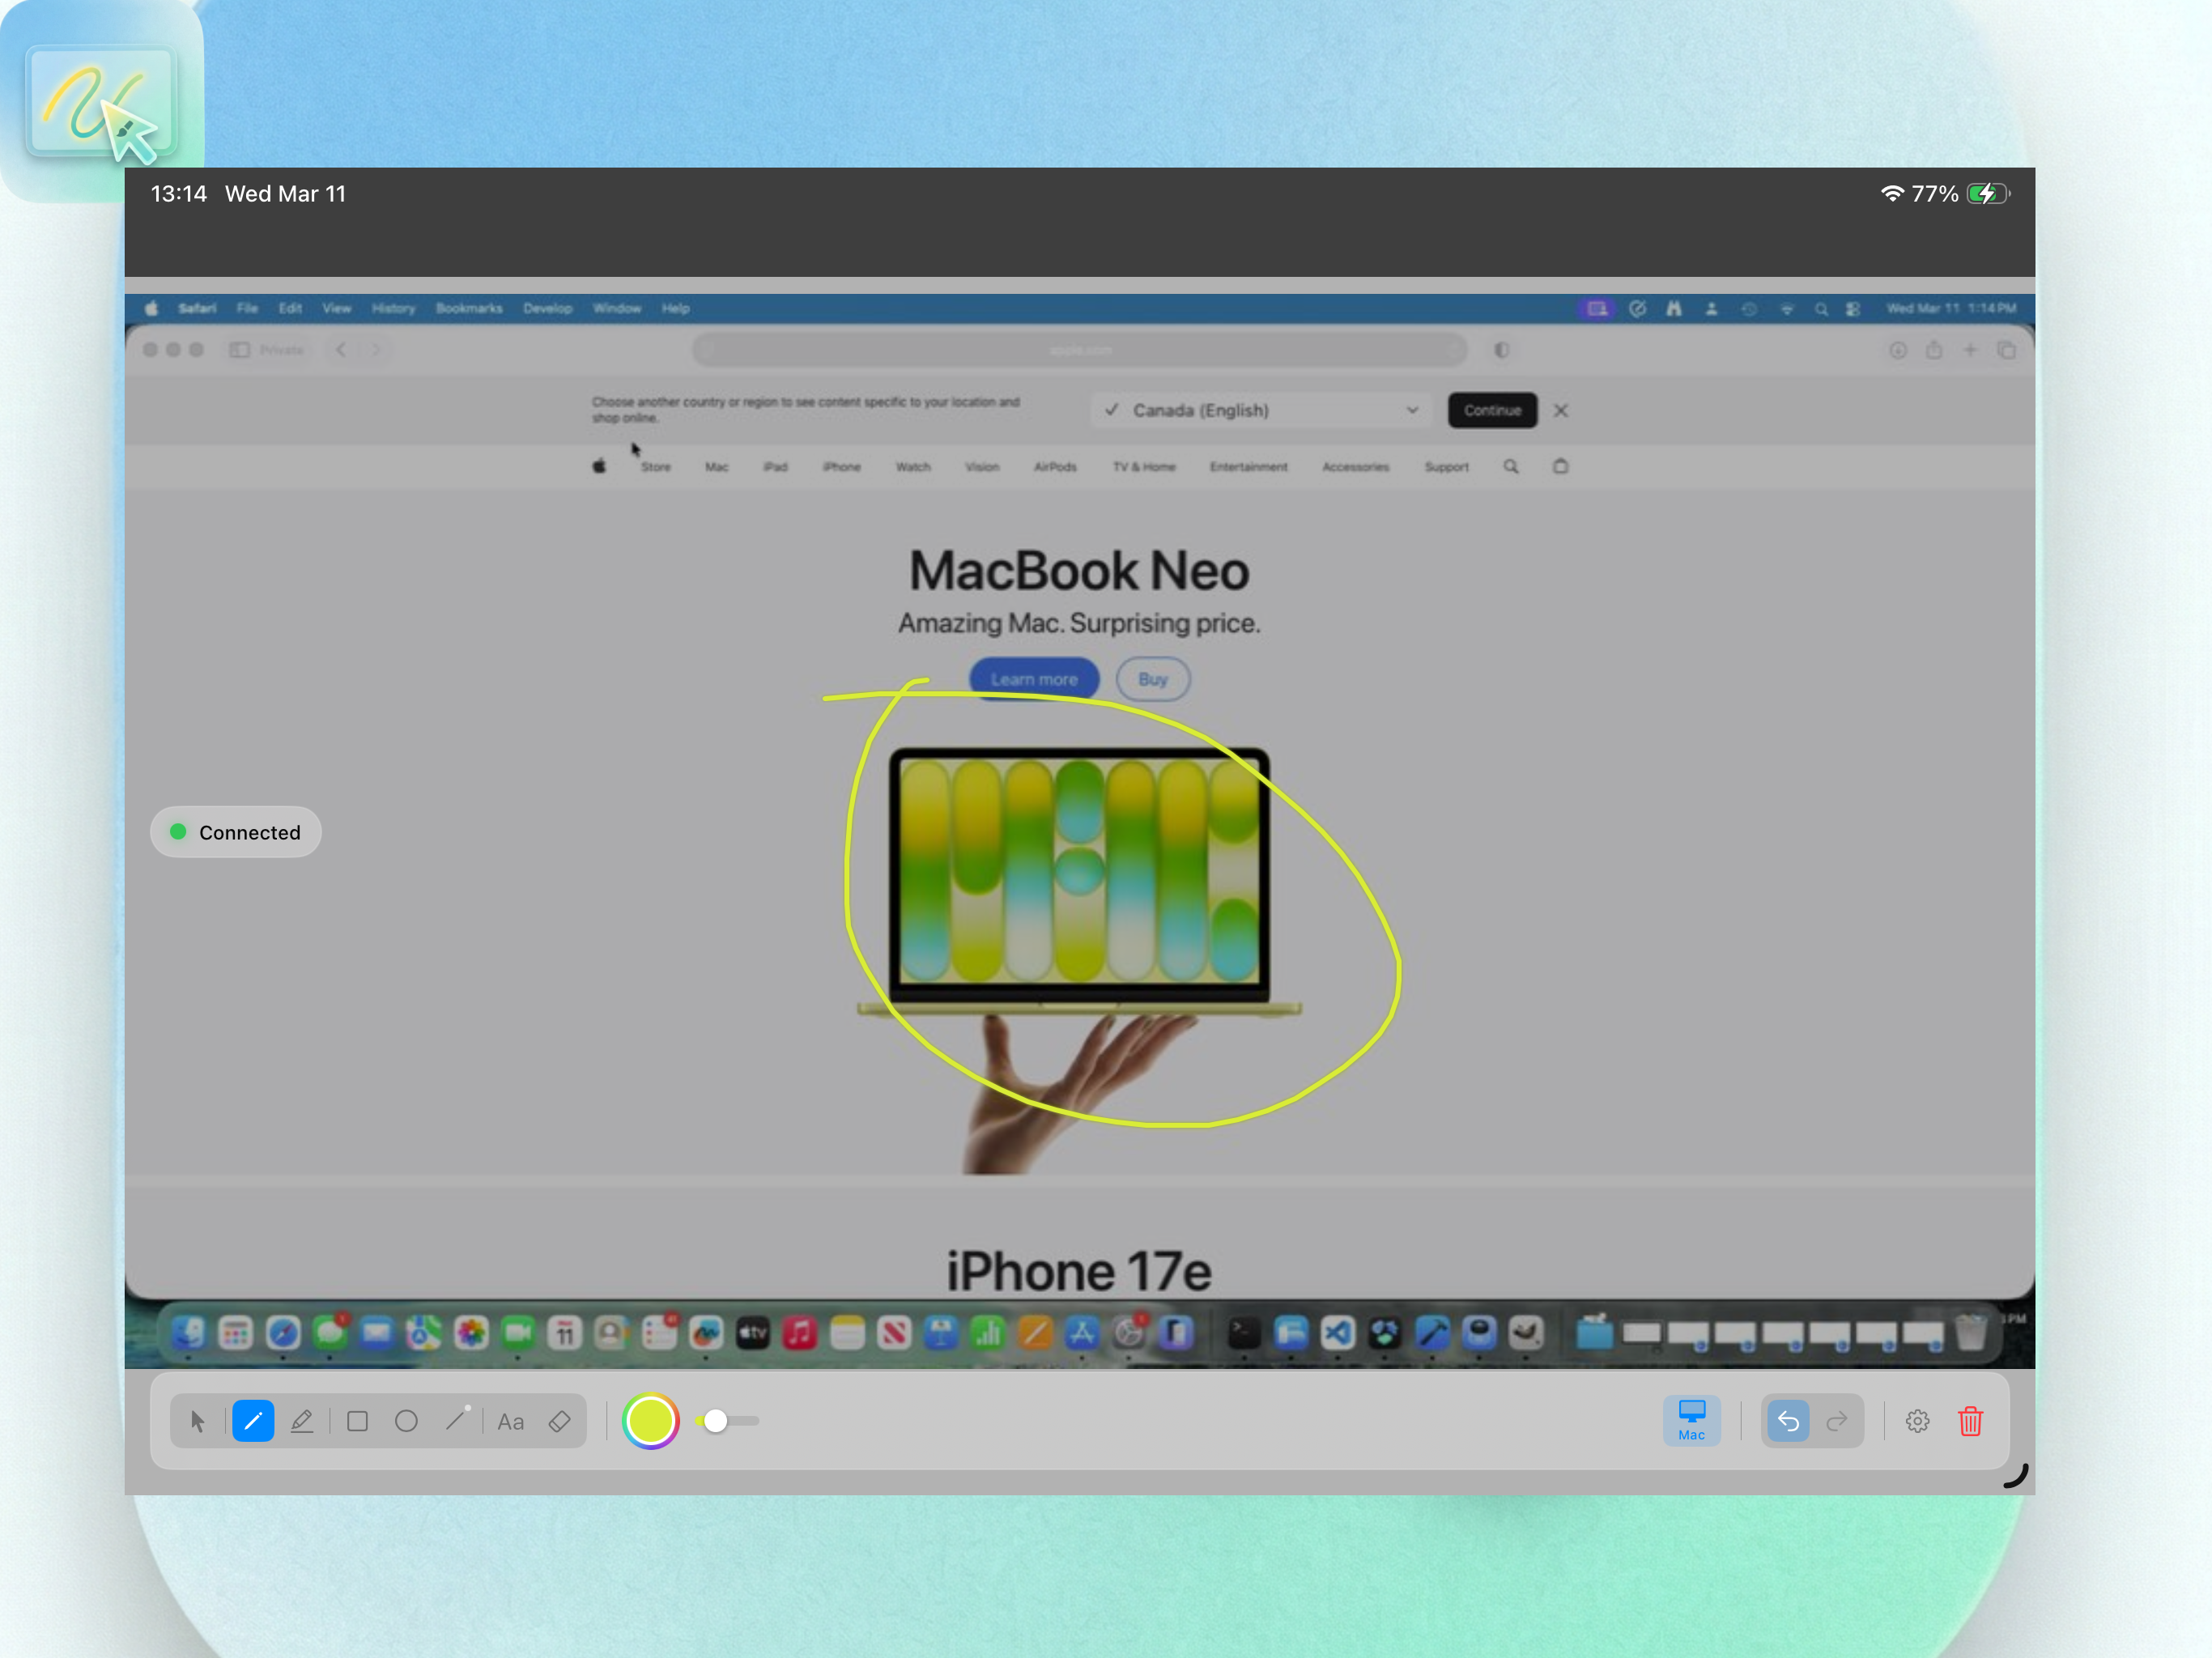The height and width of the screenshot is (1658, 2212).
Task: Open the iPhone nav link
Action: pyautogui.click(x=842, y=467)
